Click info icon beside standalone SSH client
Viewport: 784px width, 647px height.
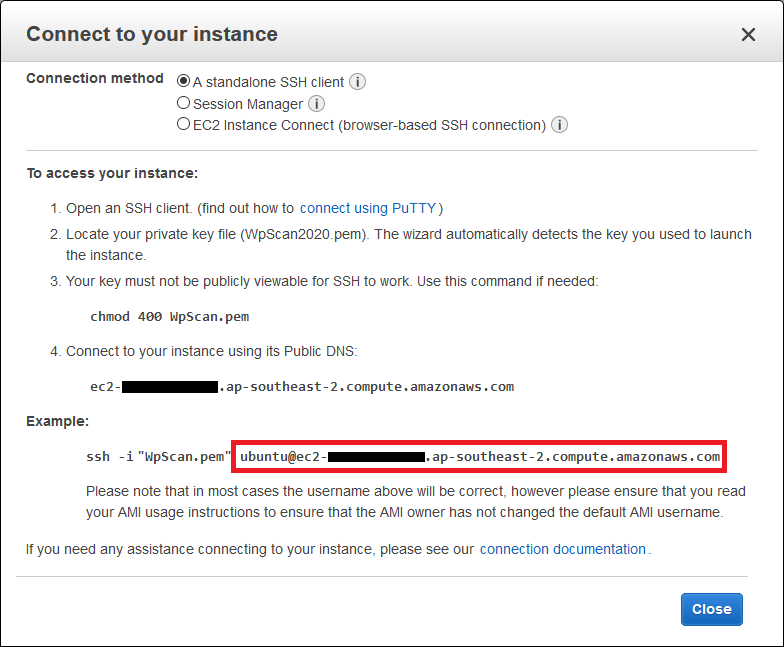tap(357, 82)
